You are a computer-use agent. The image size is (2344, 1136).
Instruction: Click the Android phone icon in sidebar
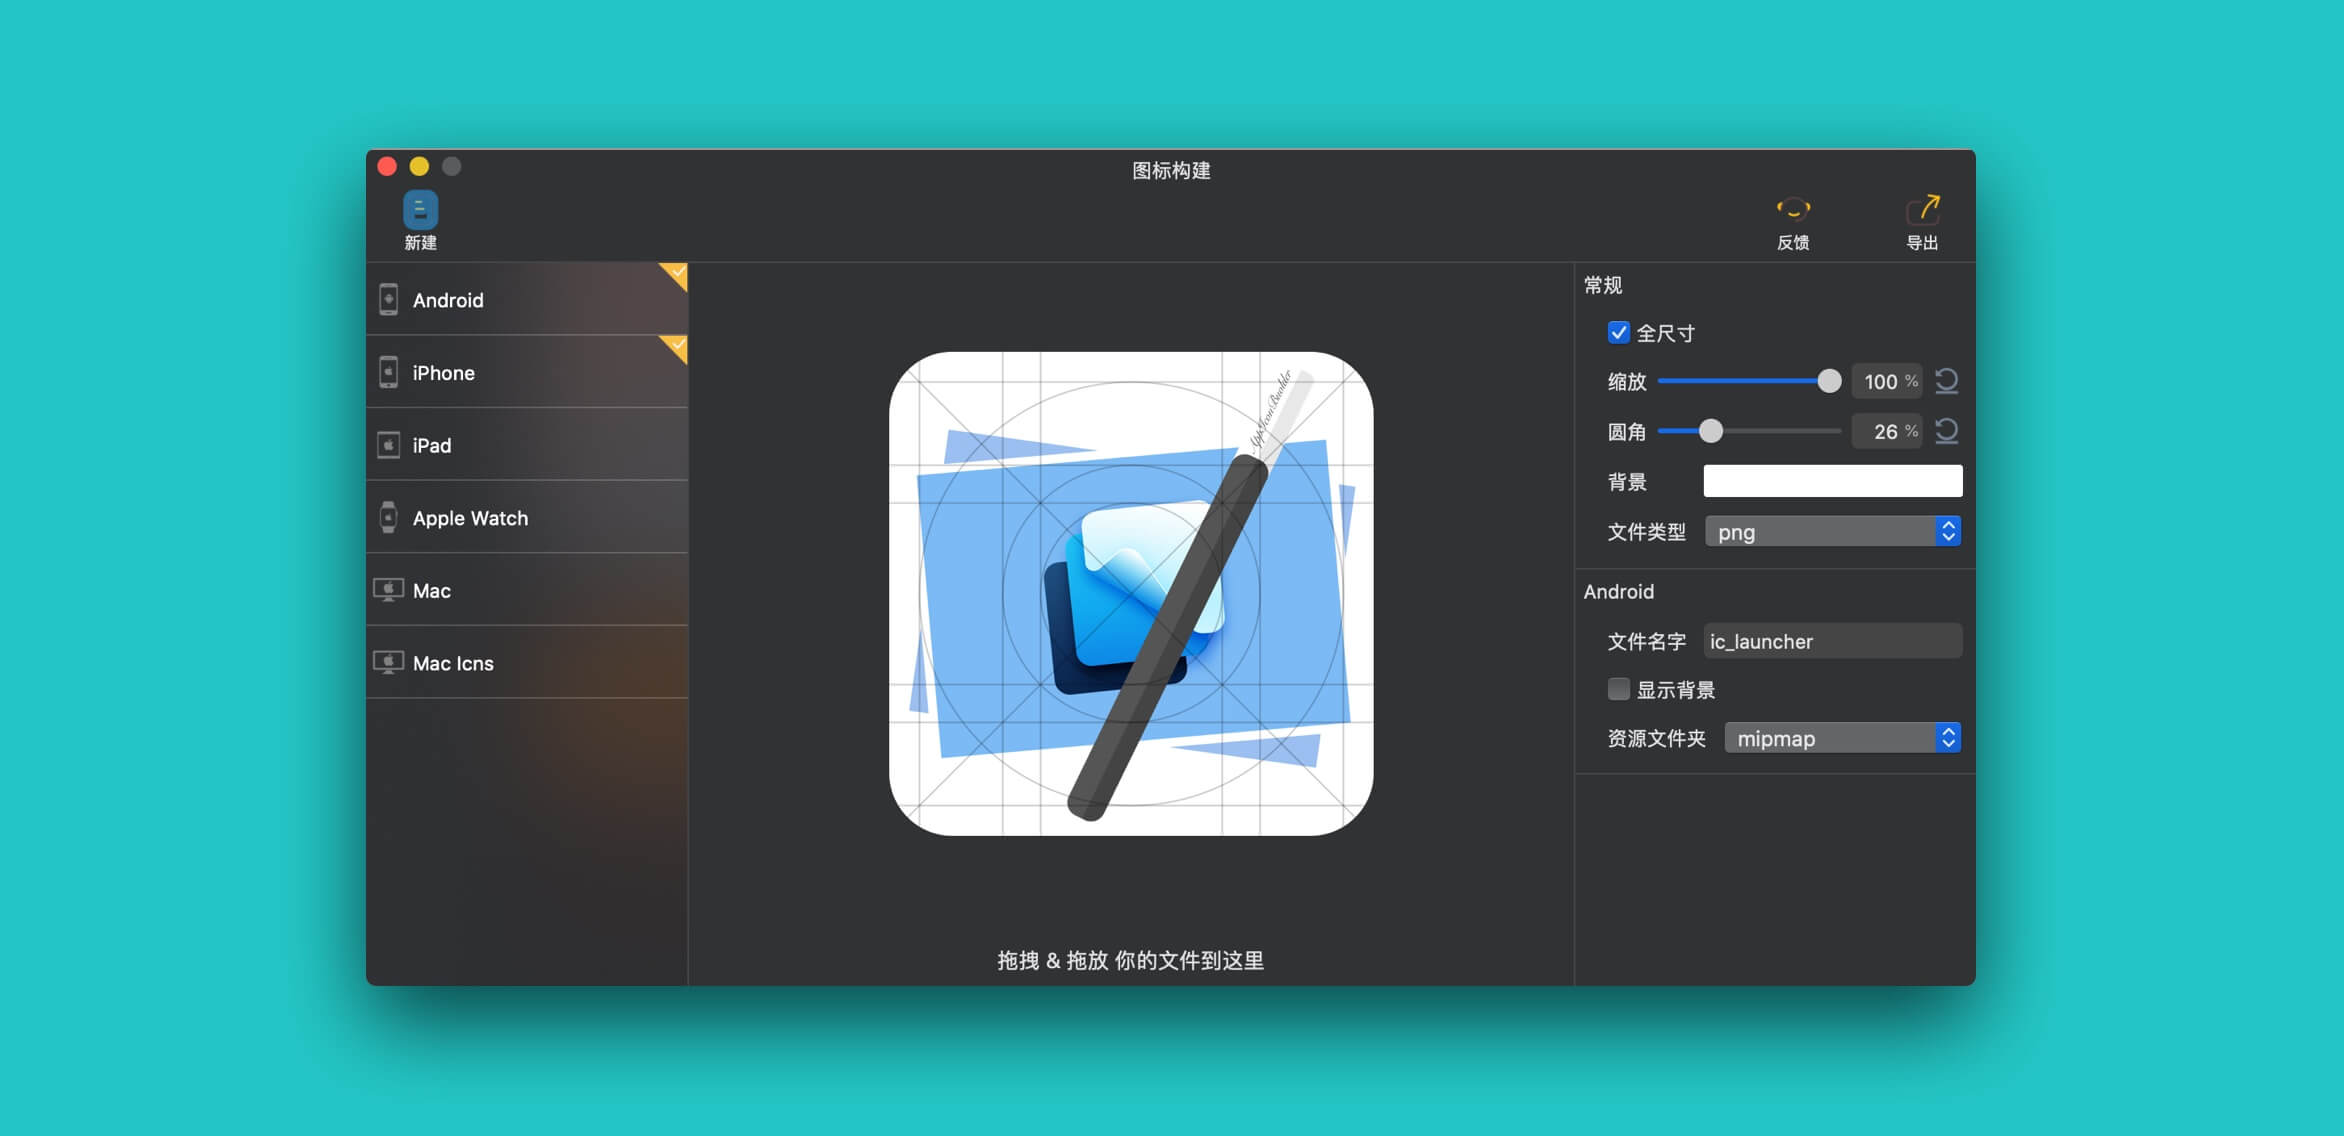(x=389, y=299)
